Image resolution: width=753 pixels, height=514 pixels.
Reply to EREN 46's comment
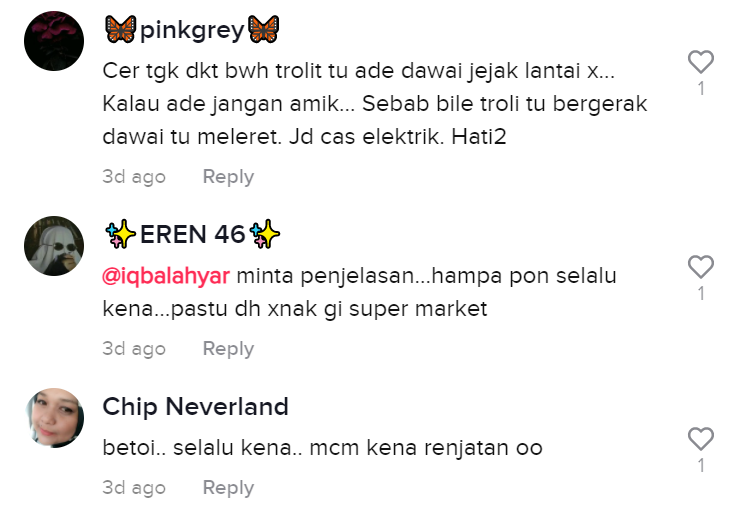(x=228, y=349)
